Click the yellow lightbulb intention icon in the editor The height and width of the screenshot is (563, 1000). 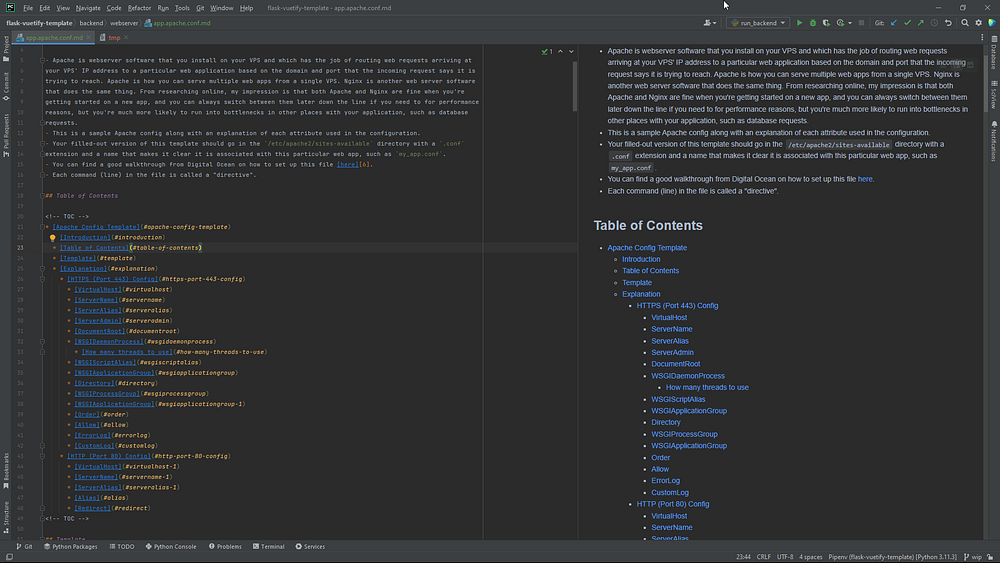tap(52, 238)
